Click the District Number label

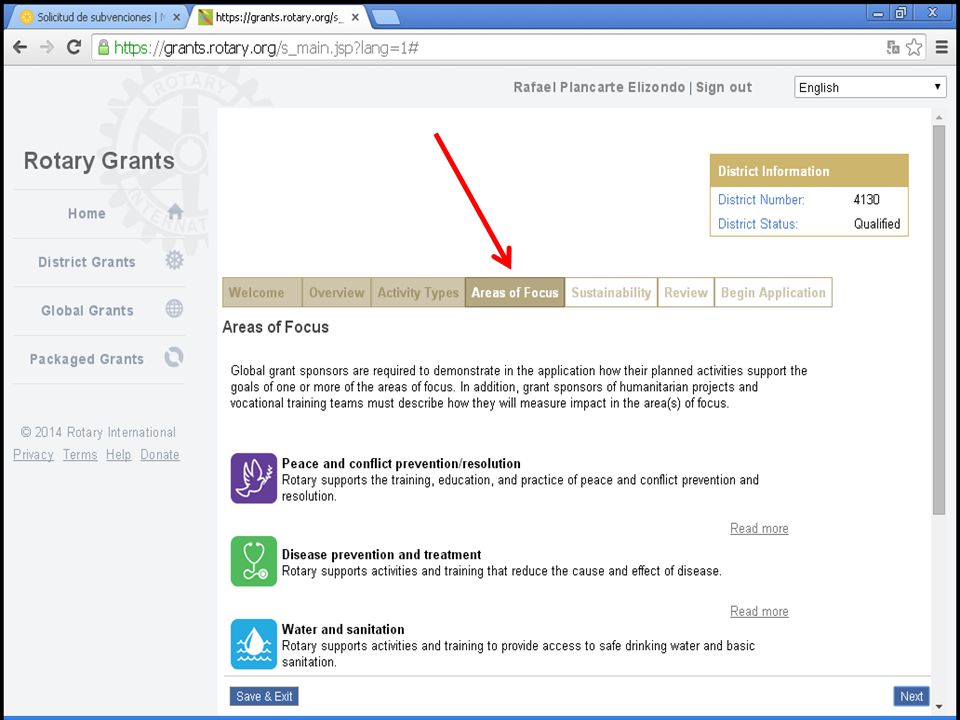coord(761,200)
